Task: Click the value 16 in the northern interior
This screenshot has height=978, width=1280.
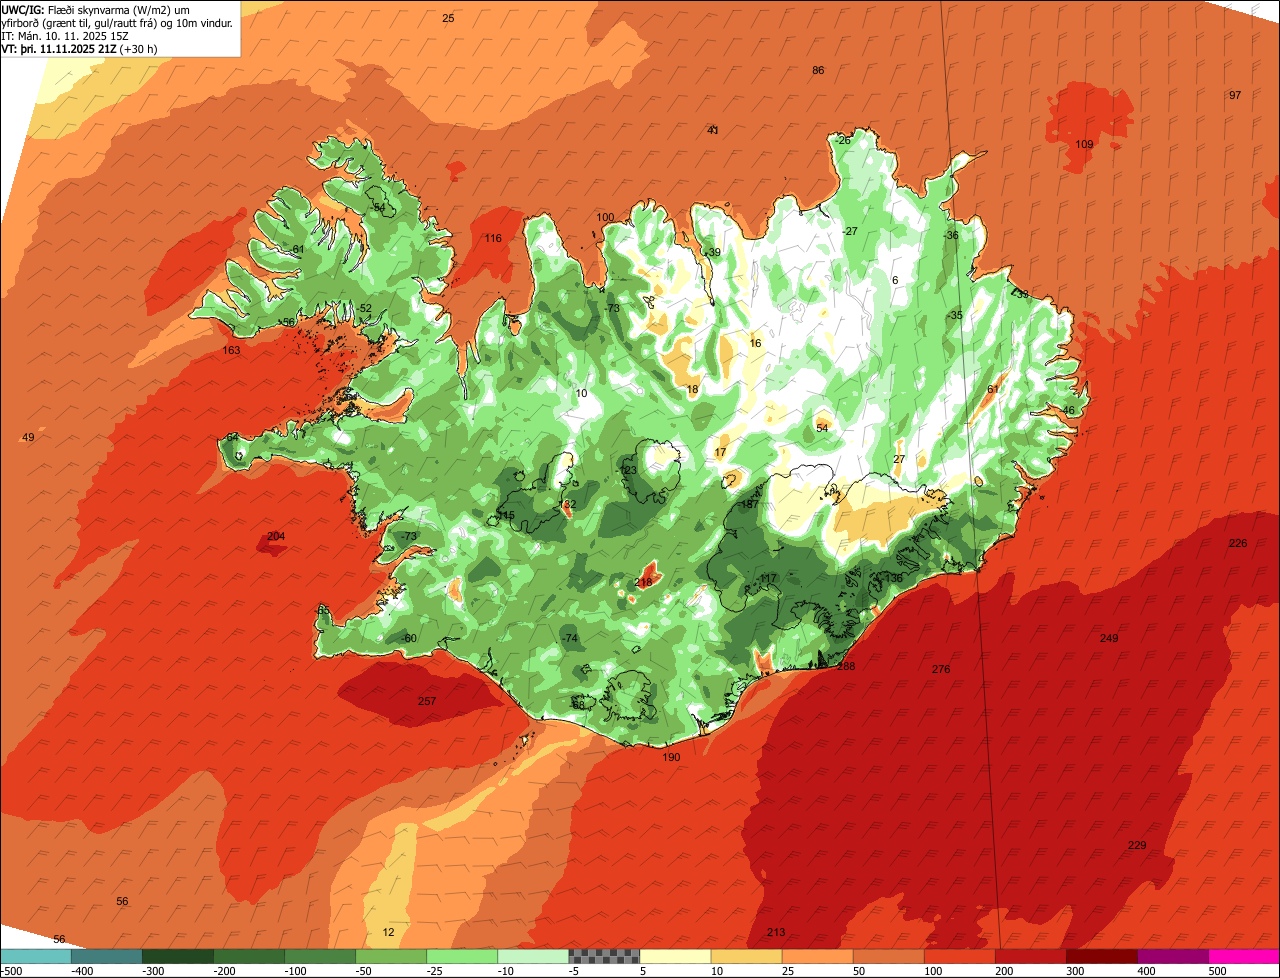Action: tap(755, 343)
